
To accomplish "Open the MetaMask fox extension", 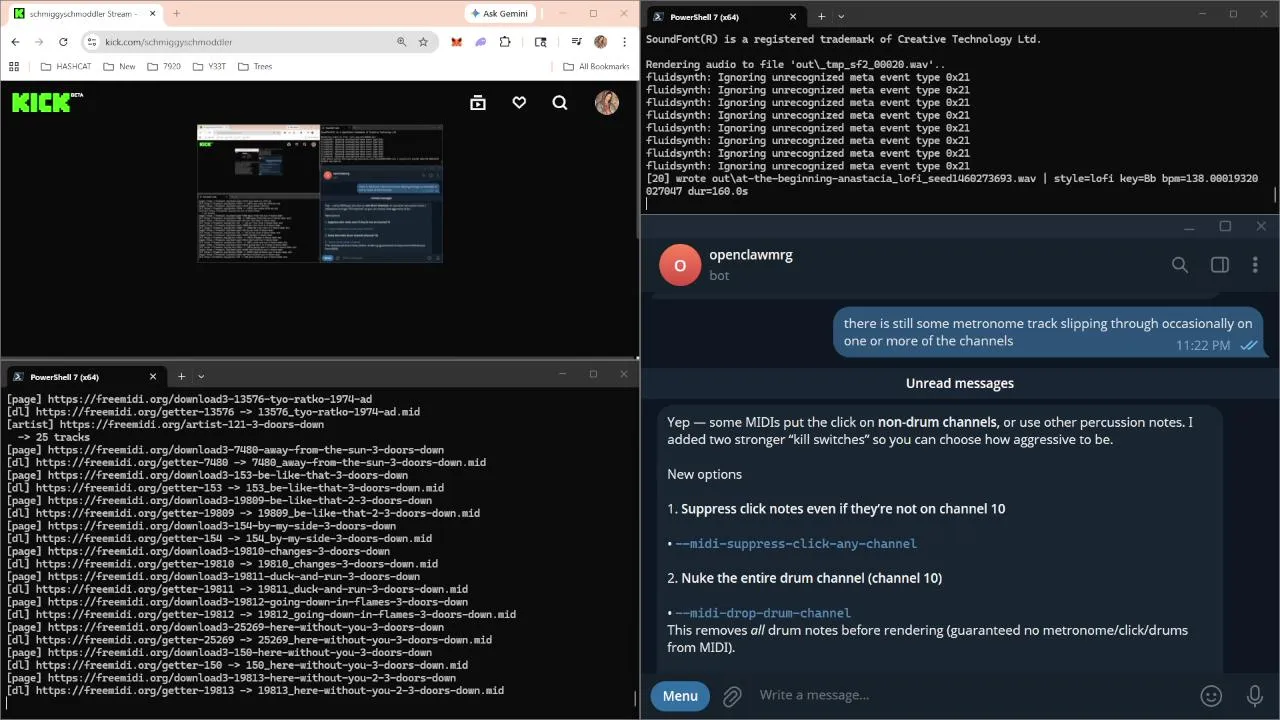I will point(456,42).
